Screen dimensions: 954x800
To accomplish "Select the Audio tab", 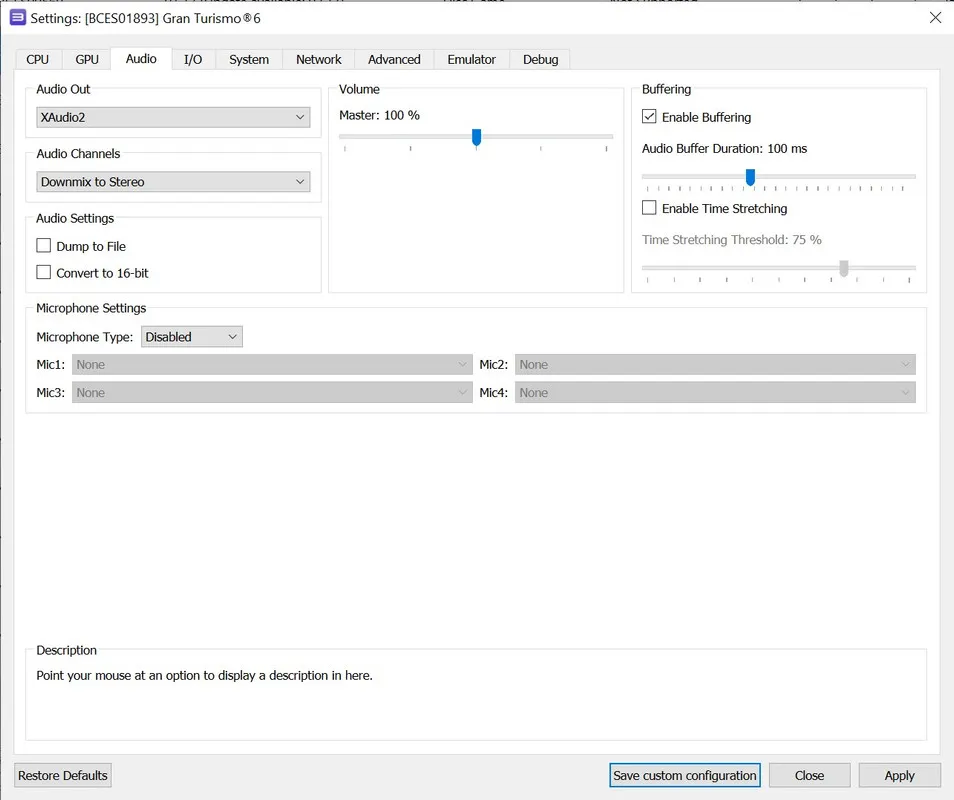I will tap(141, 58).
